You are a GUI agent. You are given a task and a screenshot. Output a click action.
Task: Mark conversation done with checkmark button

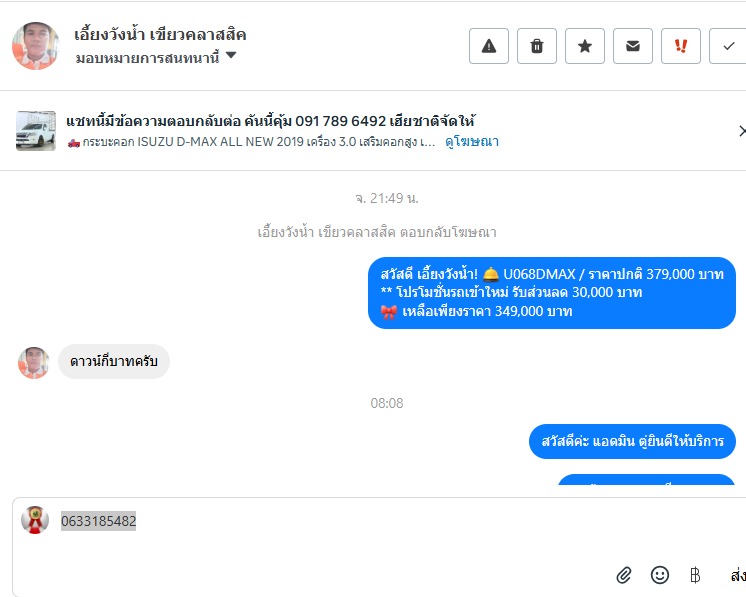pos(728,46)
